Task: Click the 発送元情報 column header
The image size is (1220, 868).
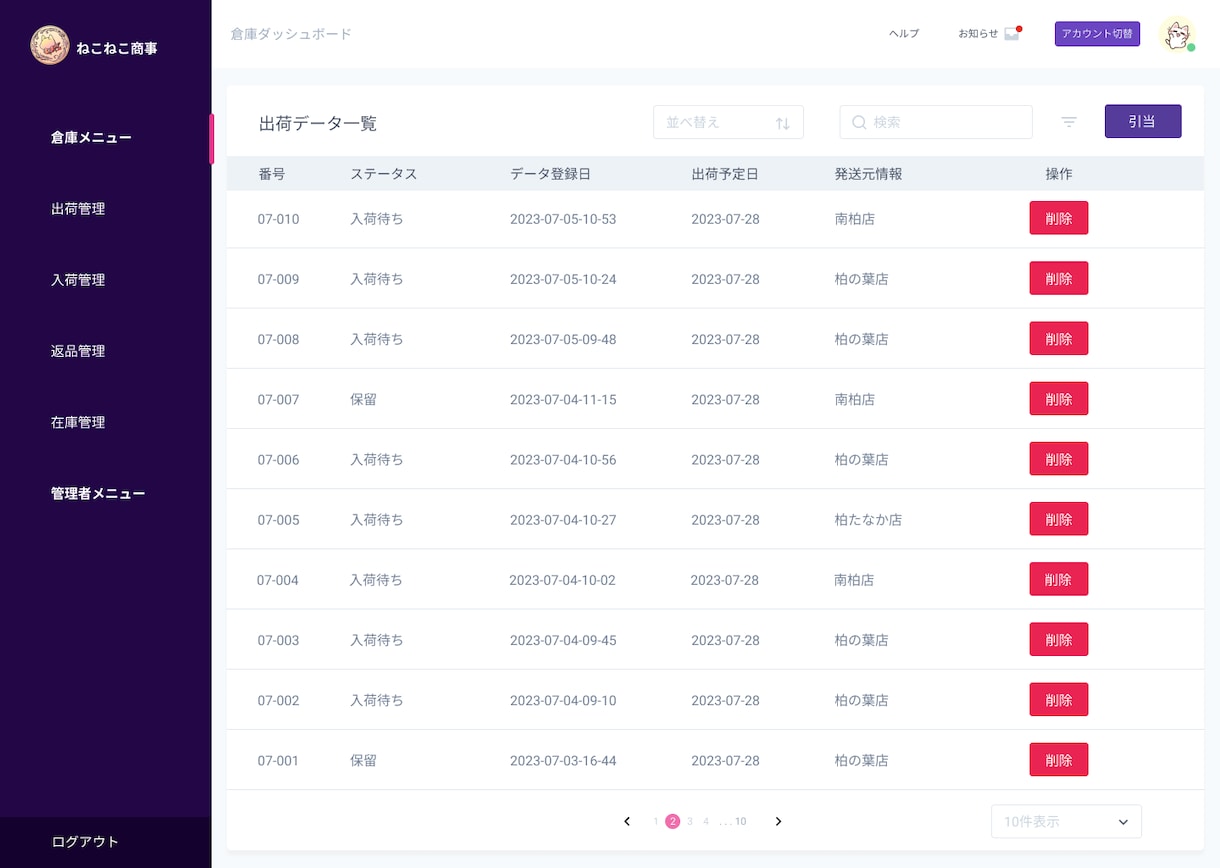Action: click(x=869, y=174)
